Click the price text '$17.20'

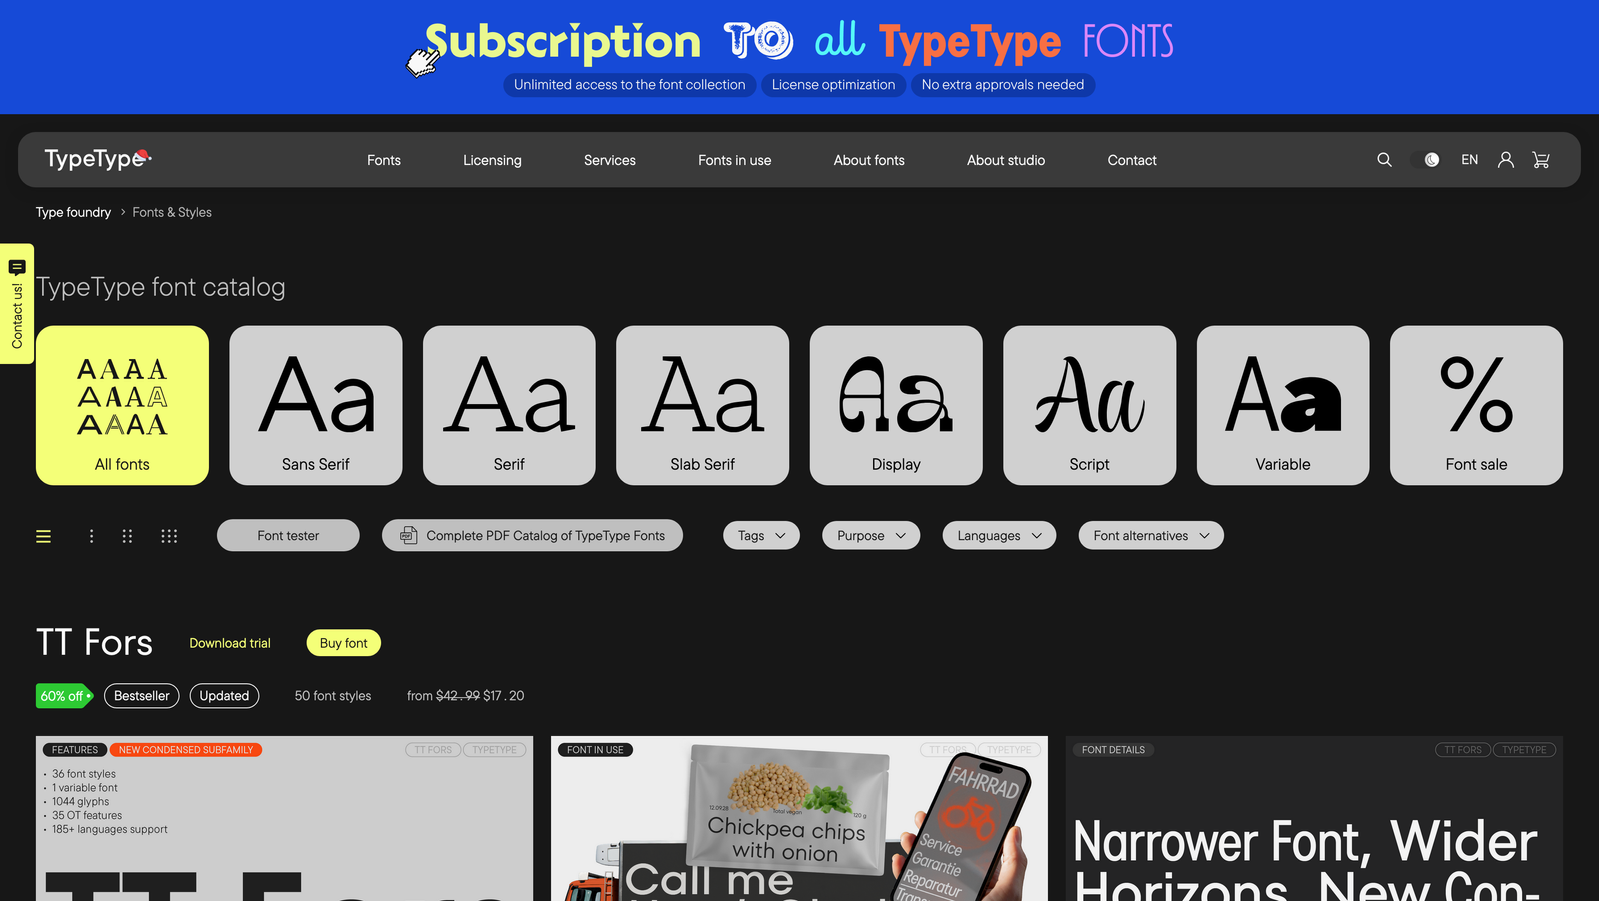coord(503,696)
